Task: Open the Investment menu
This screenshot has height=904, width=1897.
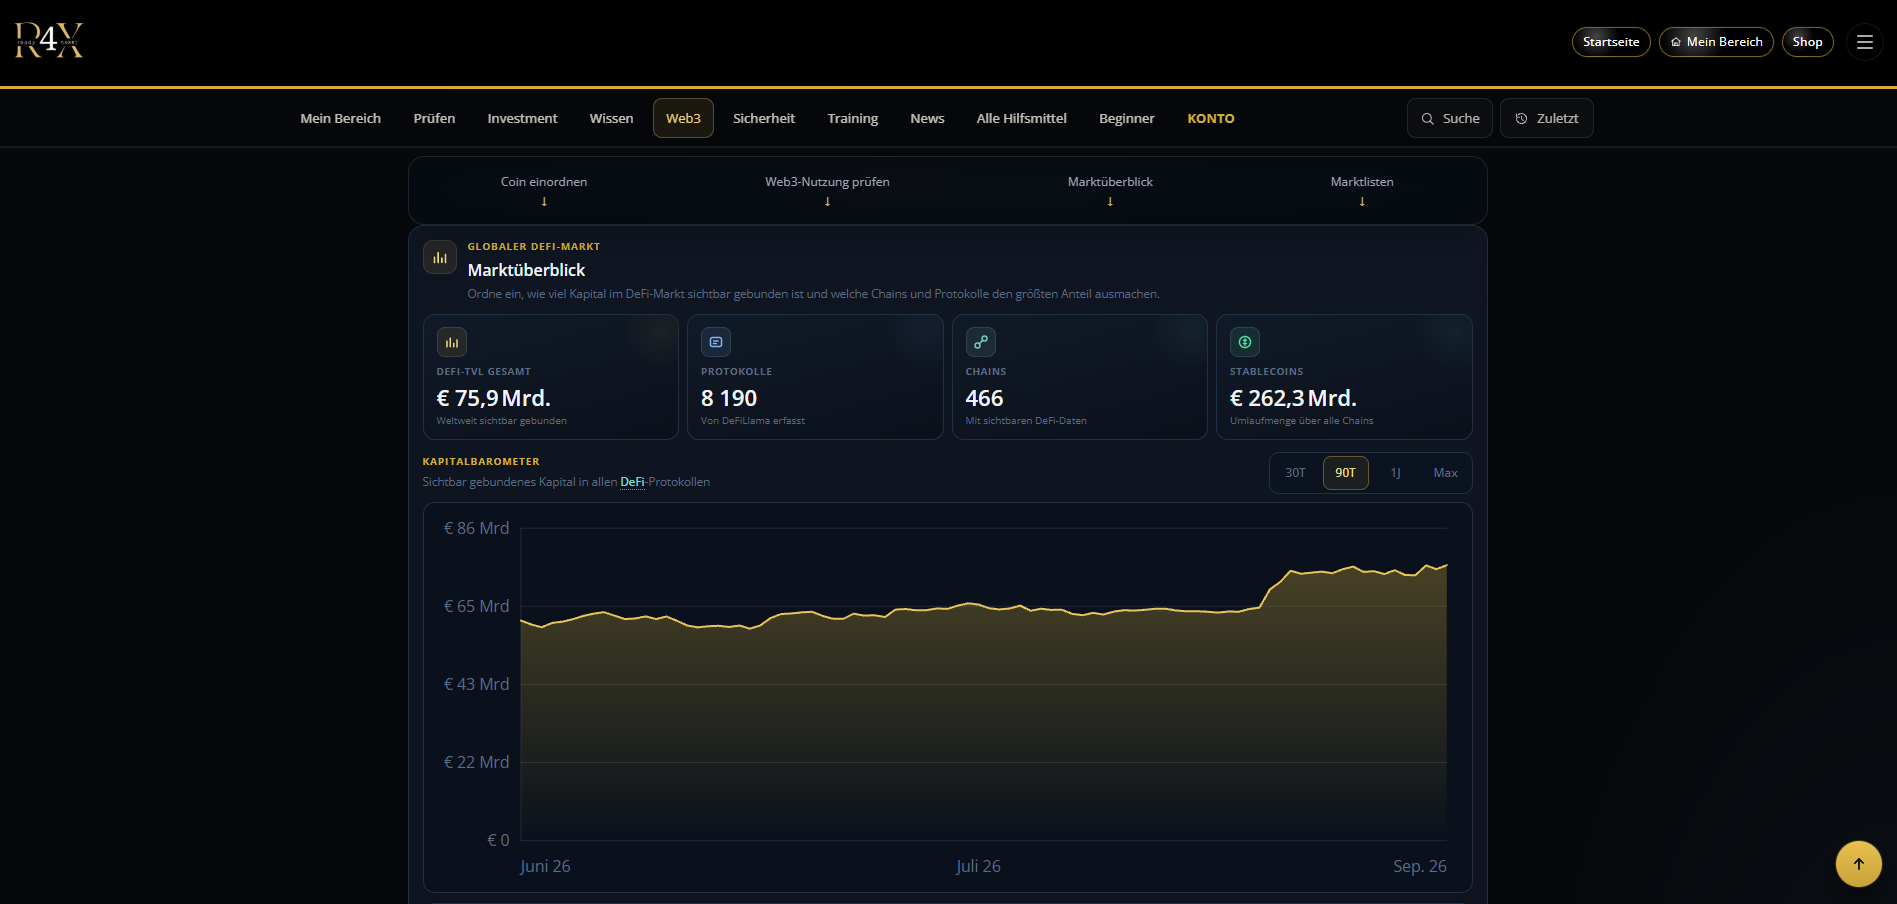Action: 522,118
